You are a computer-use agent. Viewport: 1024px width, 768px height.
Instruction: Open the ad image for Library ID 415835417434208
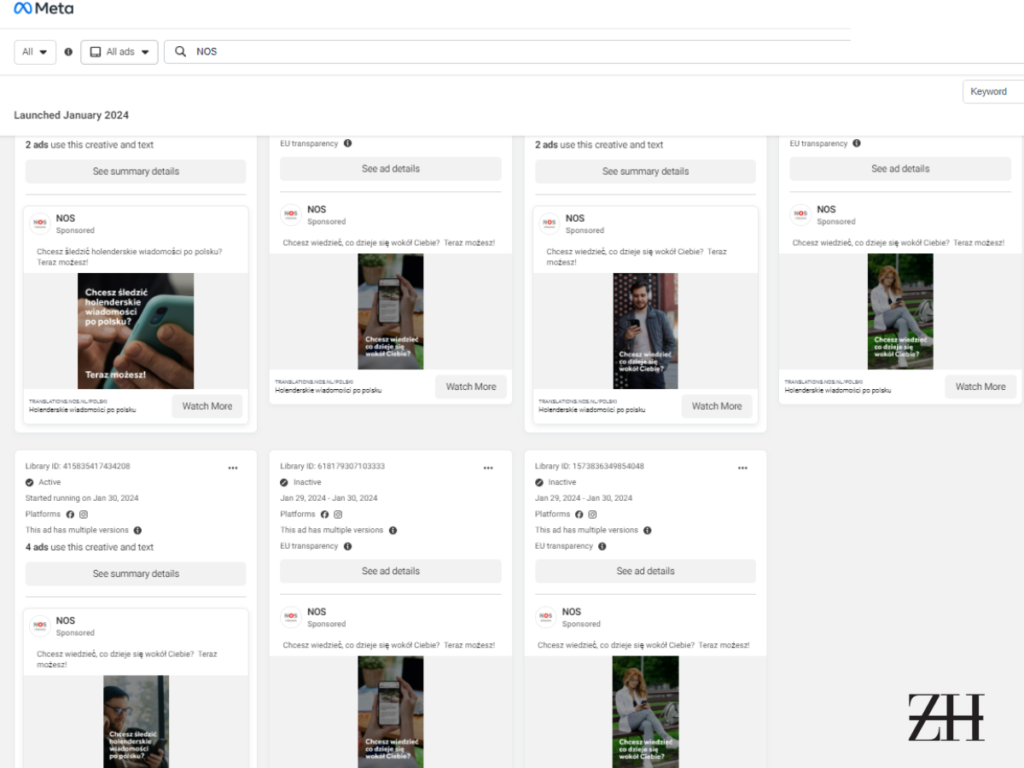click(x=136, y=722)
